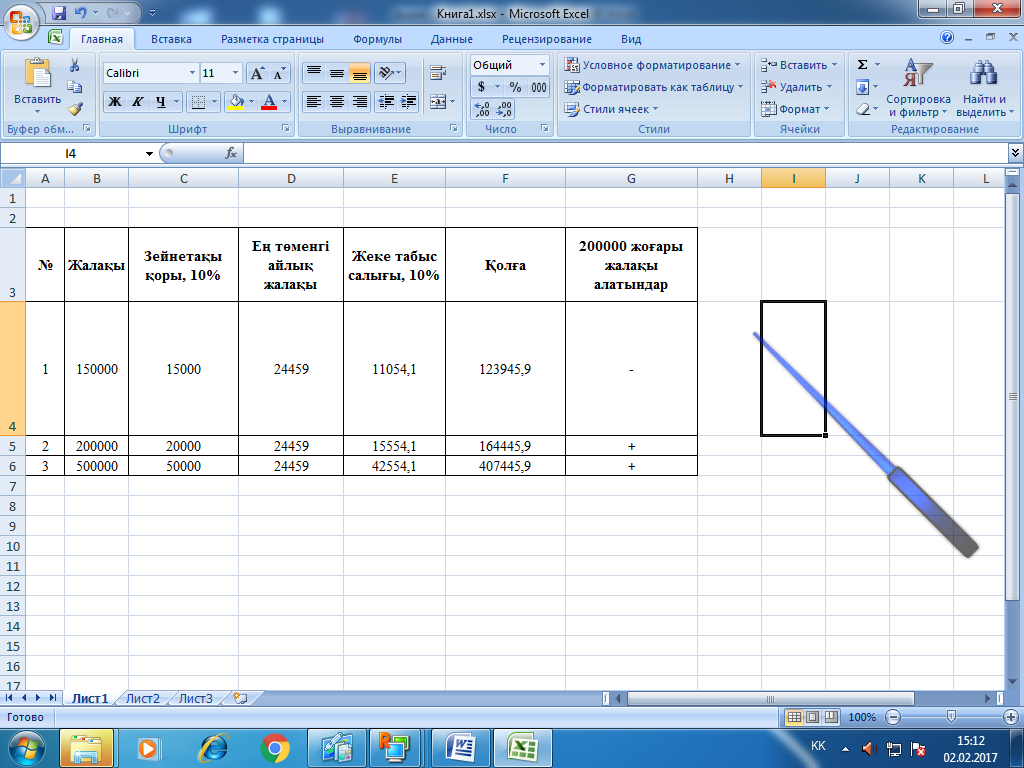The image size is (1024, 768).
Task: Click the Increase Font Size icon
Action: pyautogui.click(x=257, y=74)
